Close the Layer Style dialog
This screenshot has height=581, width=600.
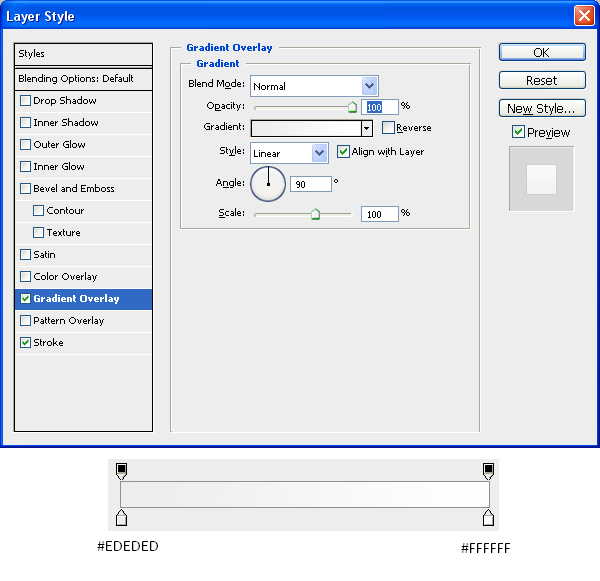pyautogui.click(x=584, y=16)
